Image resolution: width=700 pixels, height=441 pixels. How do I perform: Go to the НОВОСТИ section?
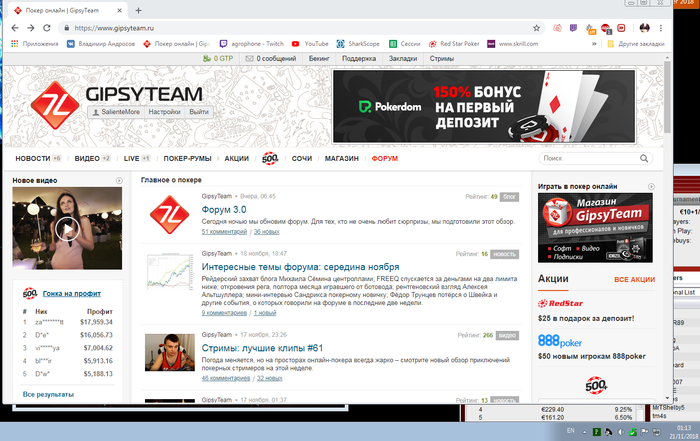(33, 158)
